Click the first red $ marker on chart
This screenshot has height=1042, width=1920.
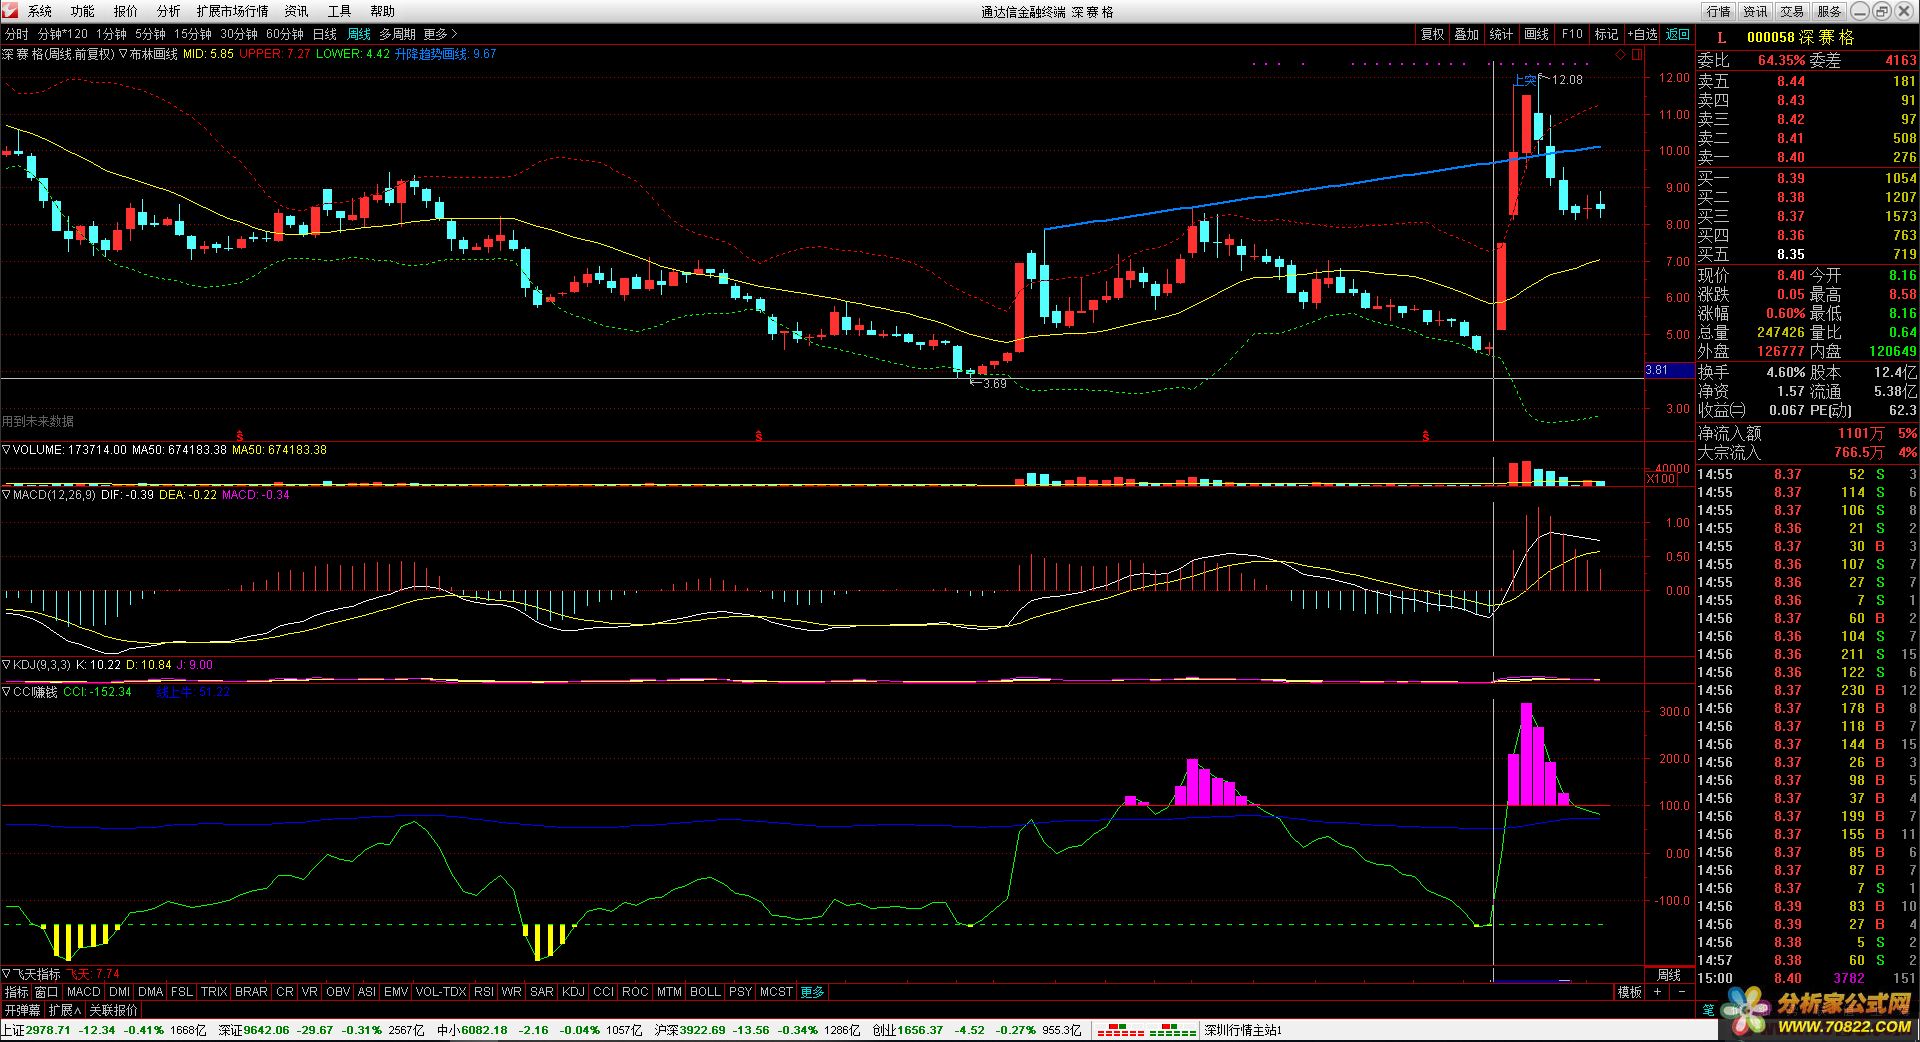(240, 436)
